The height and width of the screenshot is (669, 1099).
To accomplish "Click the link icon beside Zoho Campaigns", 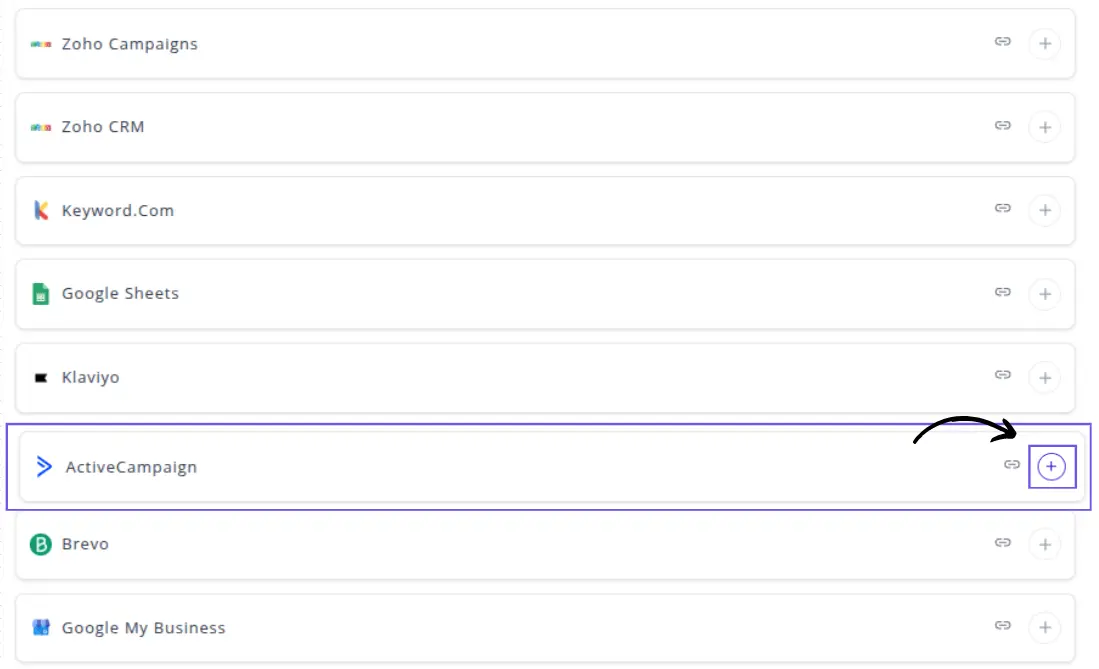I will pos(1002,42).
